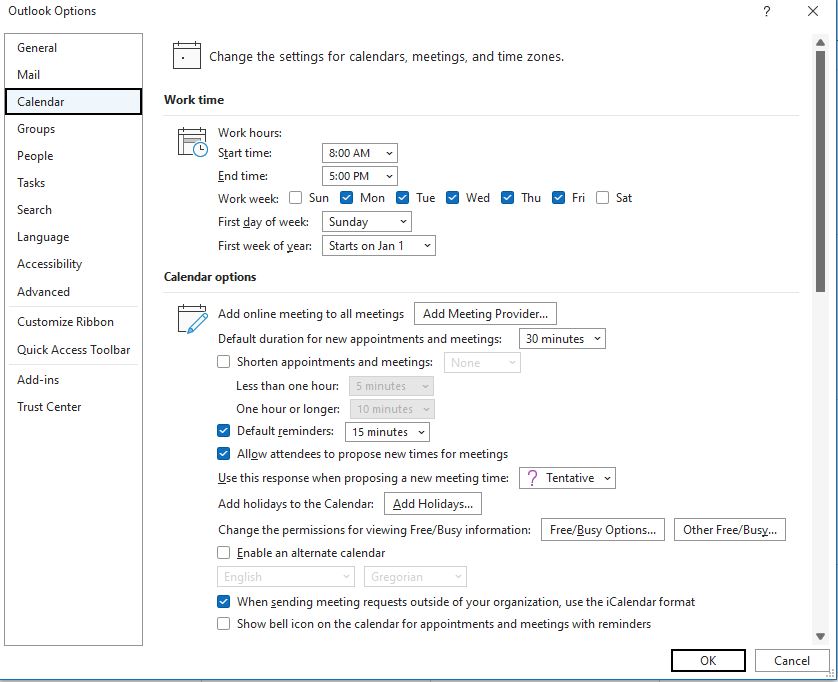The width and height of the screenshot is (838, 682).
Task: Toggle the iCalendar format checkbox
Action: click(x=223, y=601)
